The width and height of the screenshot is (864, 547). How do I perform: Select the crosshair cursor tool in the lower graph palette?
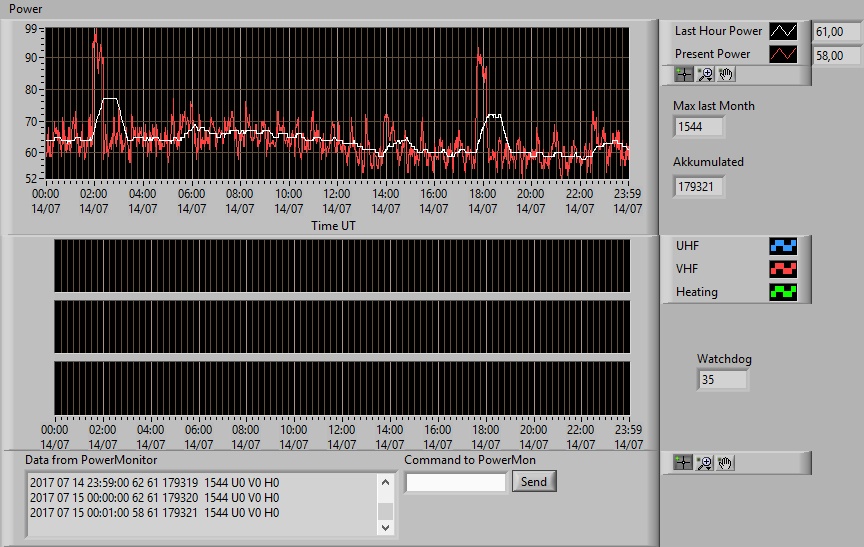tap(683, 463)
